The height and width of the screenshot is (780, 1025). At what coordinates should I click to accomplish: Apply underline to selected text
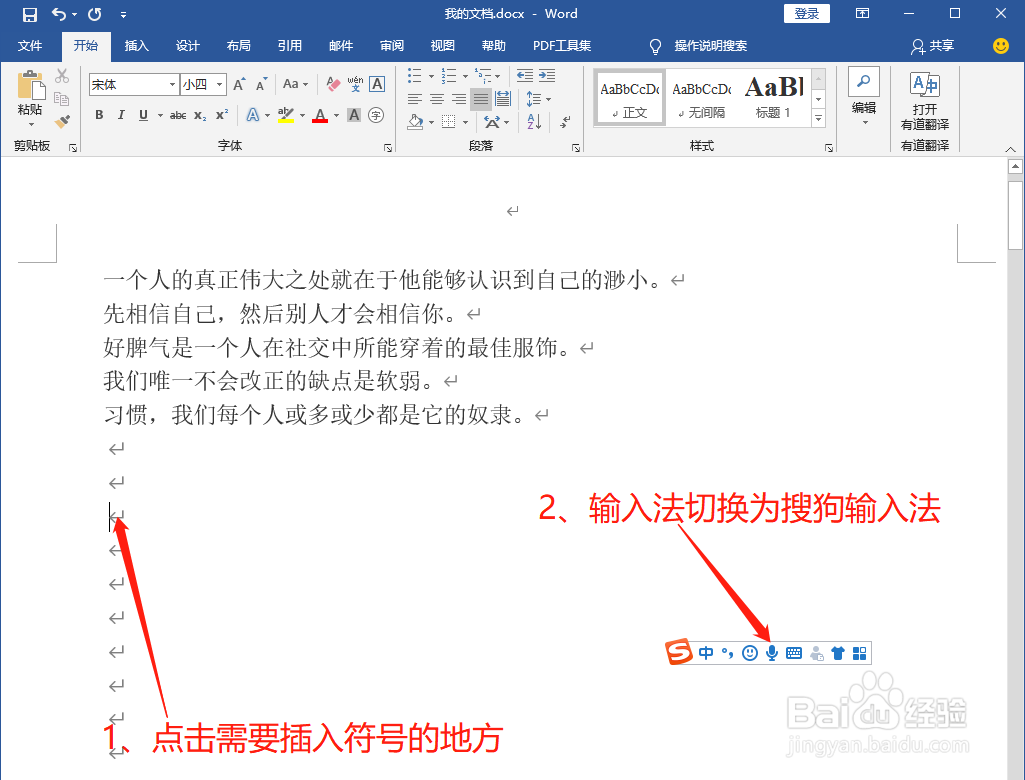click(x=142, y=115)
